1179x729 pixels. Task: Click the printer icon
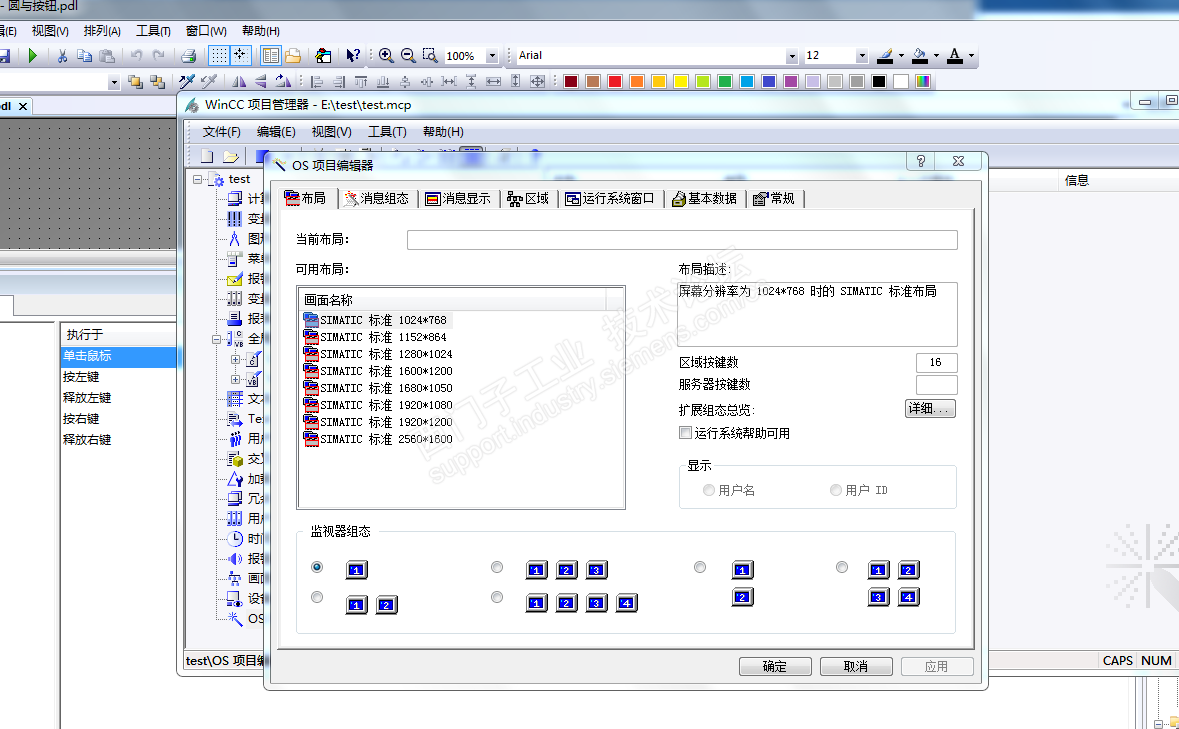(x=189, y=56)
